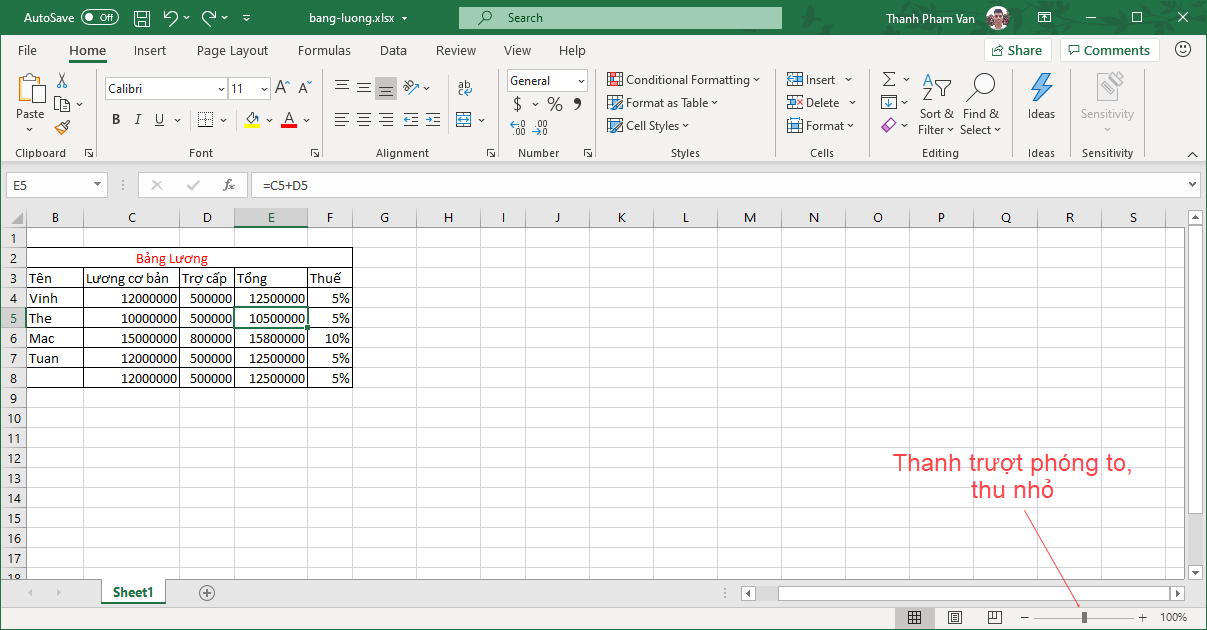
Task: Apply Center horizontal alignment
Action: click(x=364, y=120)
